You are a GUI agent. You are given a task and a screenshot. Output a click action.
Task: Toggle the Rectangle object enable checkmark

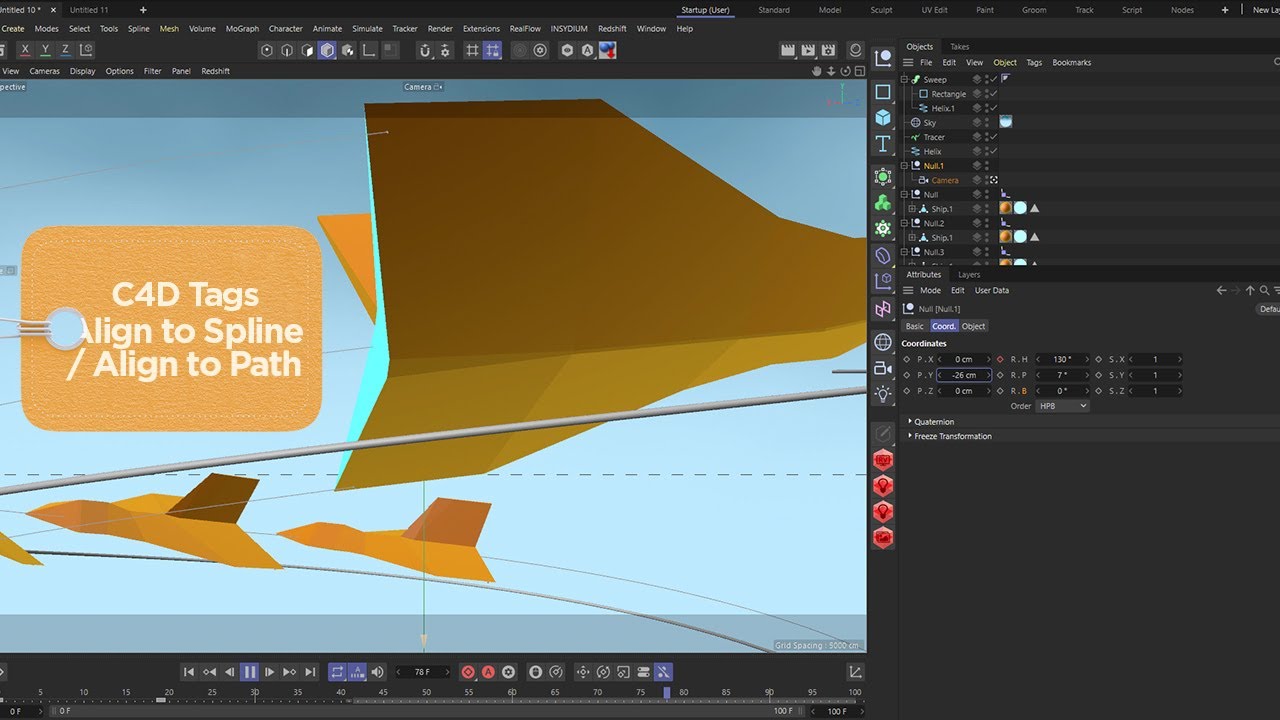pos(993,94)
